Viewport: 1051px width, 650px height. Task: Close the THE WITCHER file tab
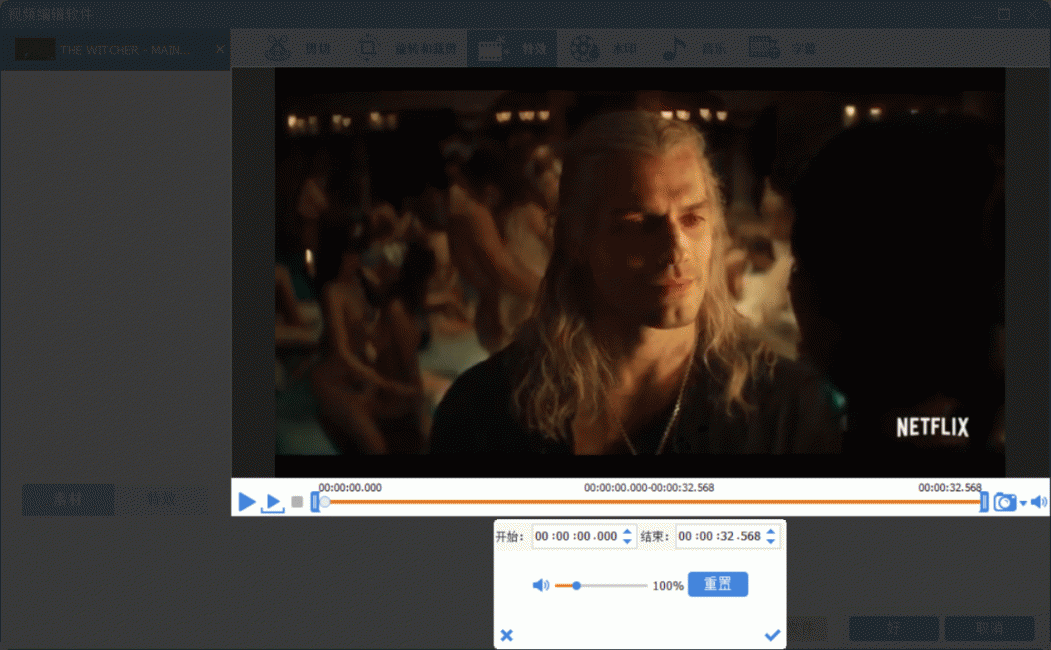(220, 49)
